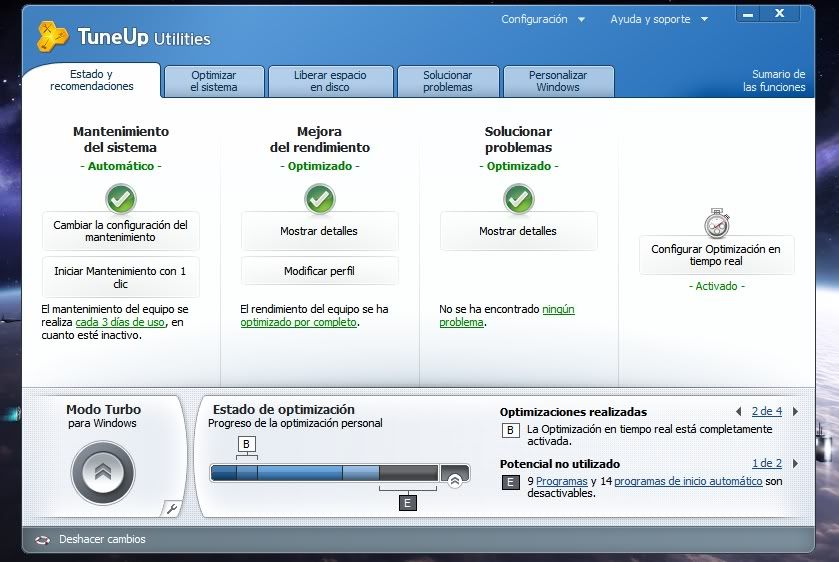Click the dark unused section of progress bar
Image resolution: width=839 pixels, height=562 pixels.
pos(409,473)
